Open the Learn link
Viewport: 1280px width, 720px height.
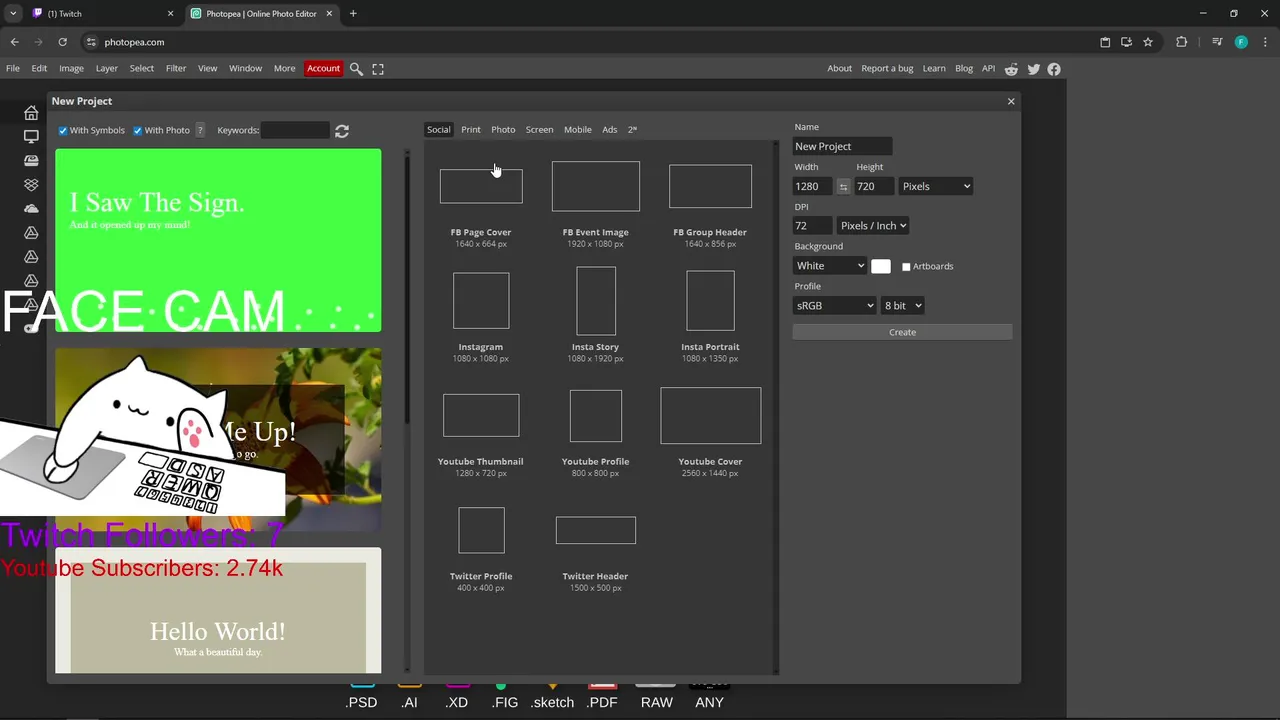pos(934,69)
